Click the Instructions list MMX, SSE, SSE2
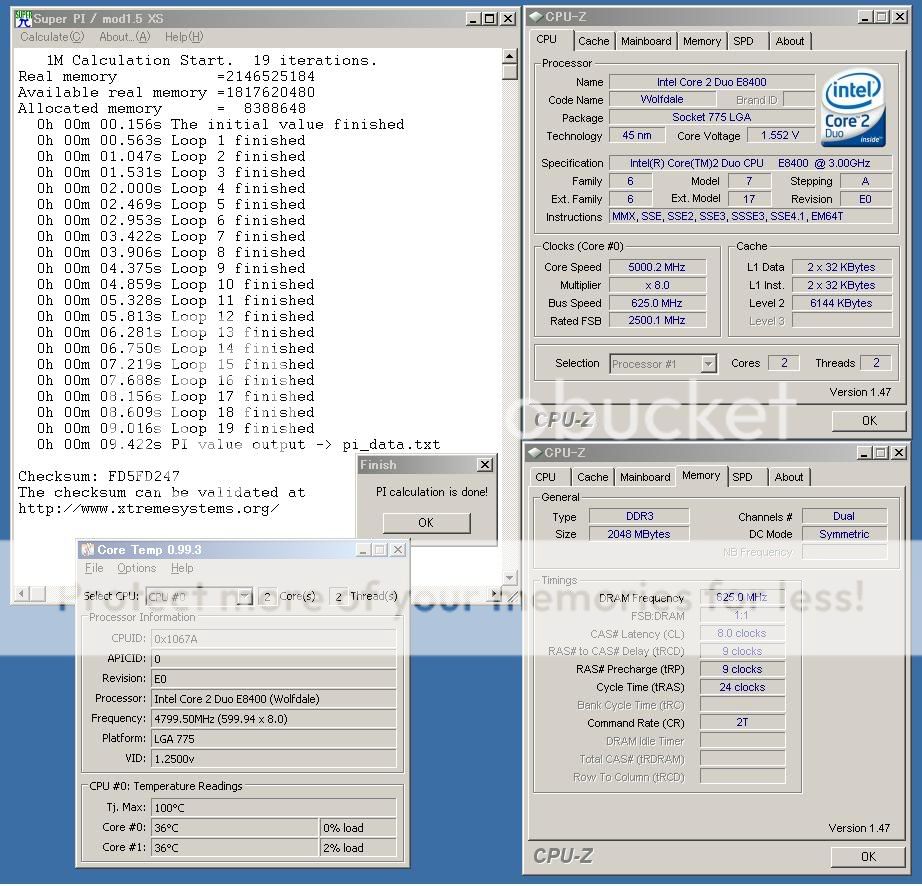Viewport: 922px width, 886px height. point(750,216)
